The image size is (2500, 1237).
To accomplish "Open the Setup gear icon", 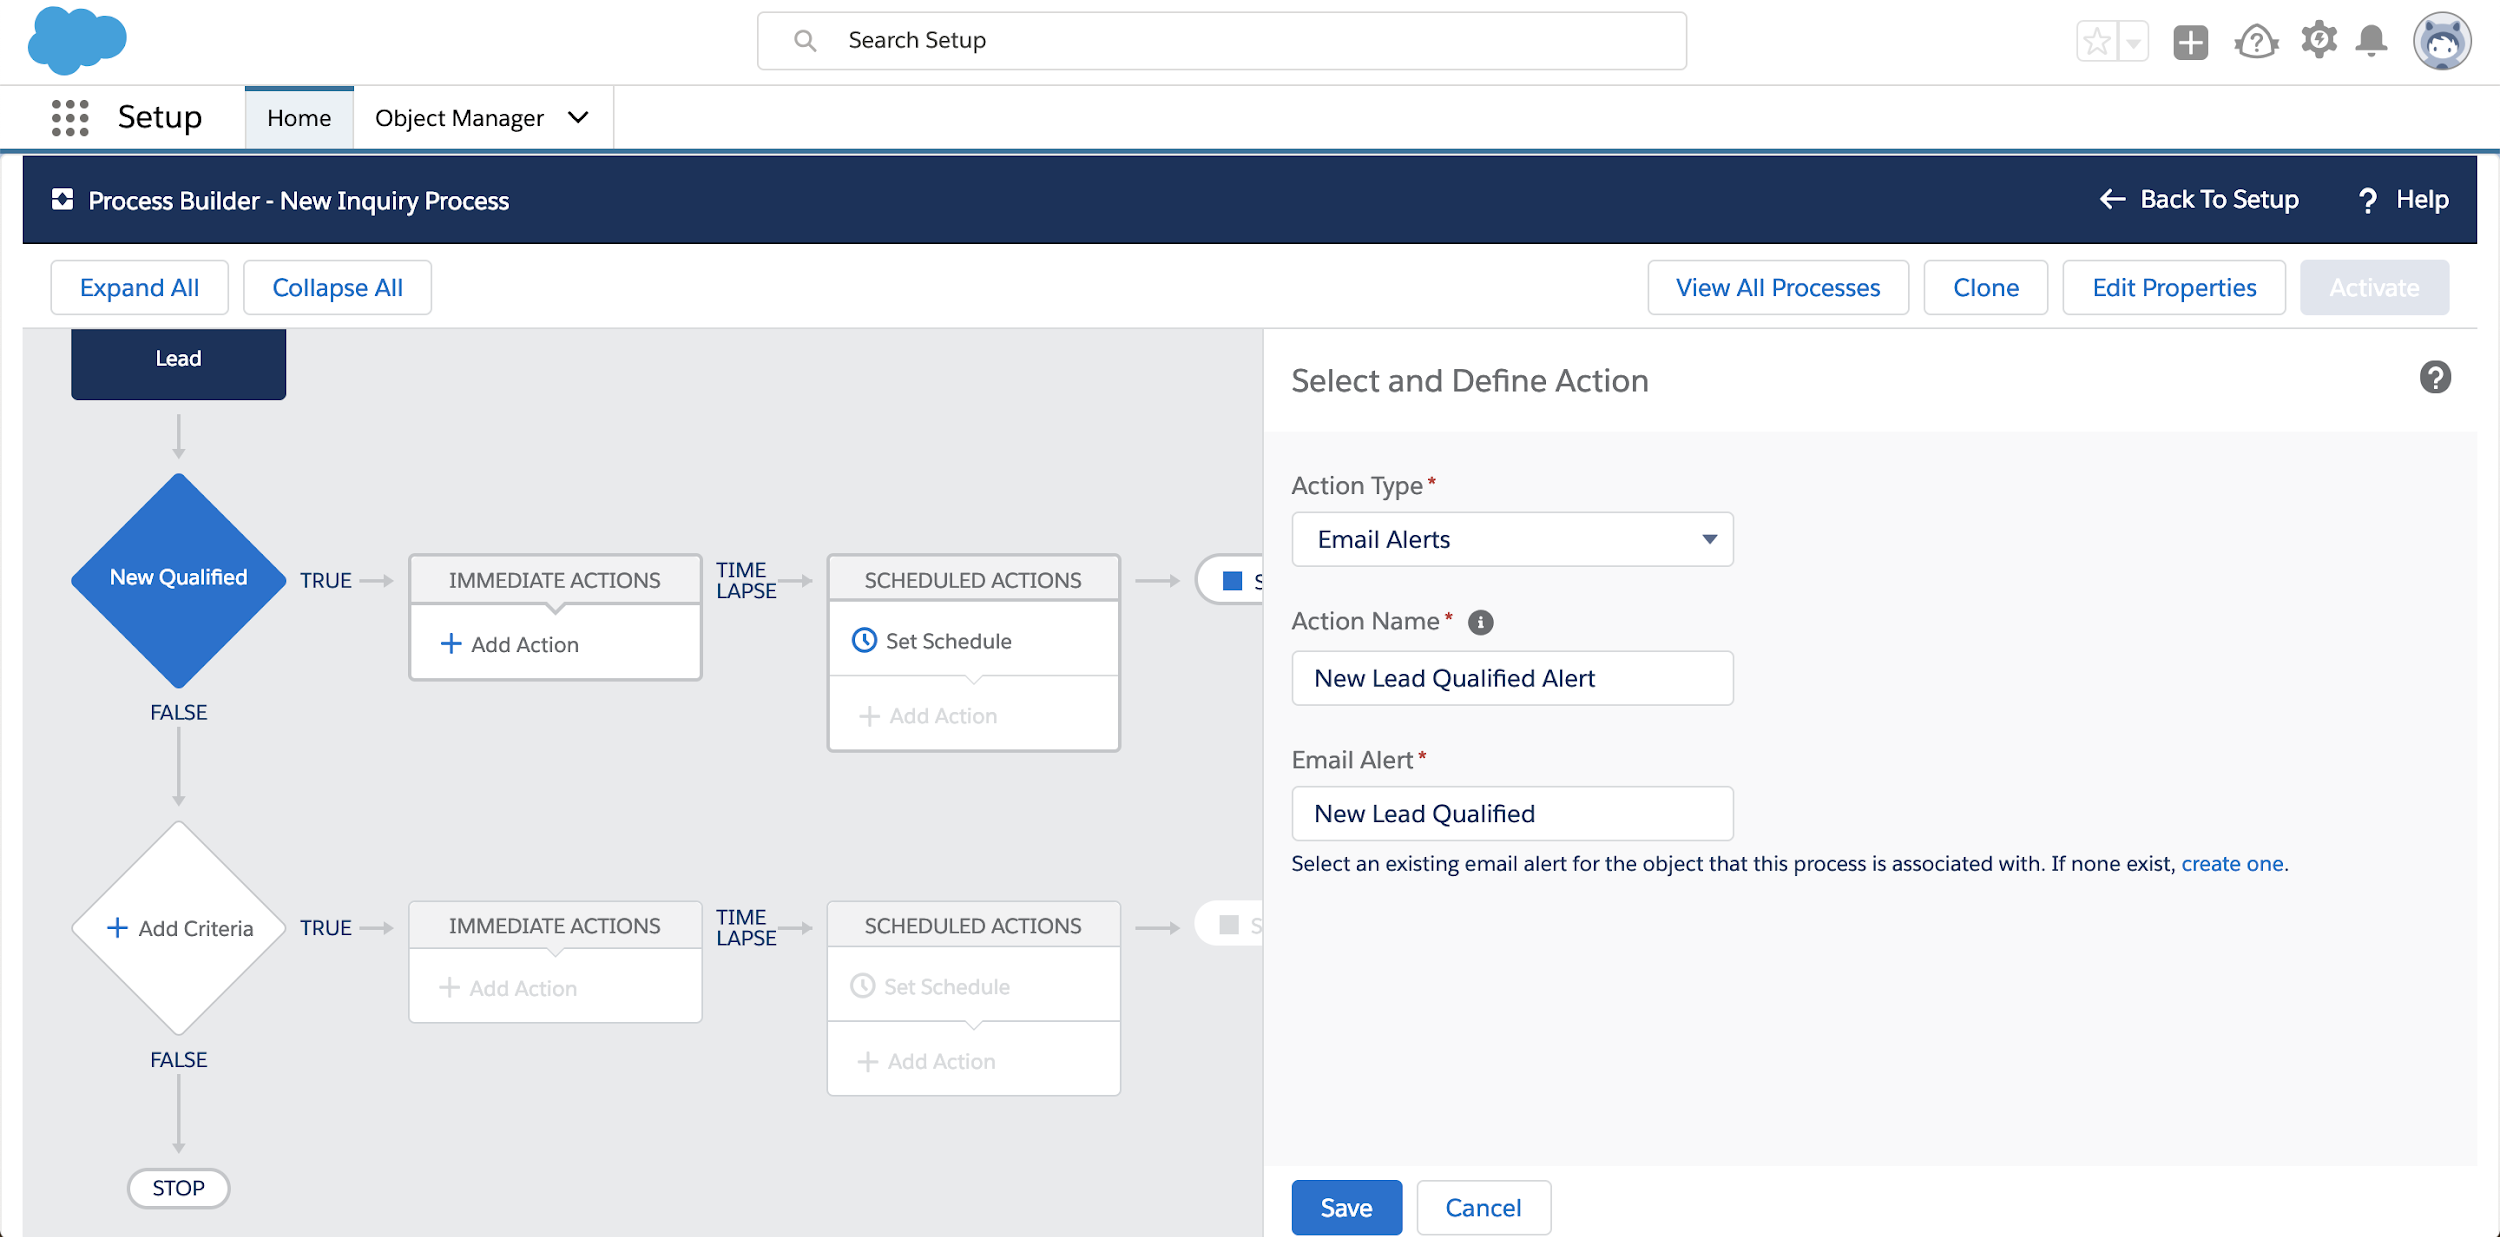I will click(2319, 41).
